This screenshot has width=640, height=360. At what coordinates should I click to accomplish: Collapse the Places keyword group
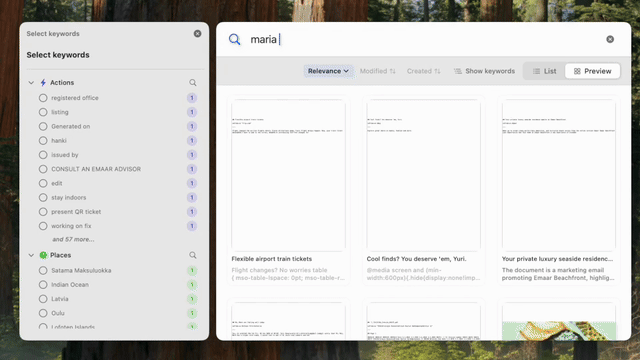(31, 255)
